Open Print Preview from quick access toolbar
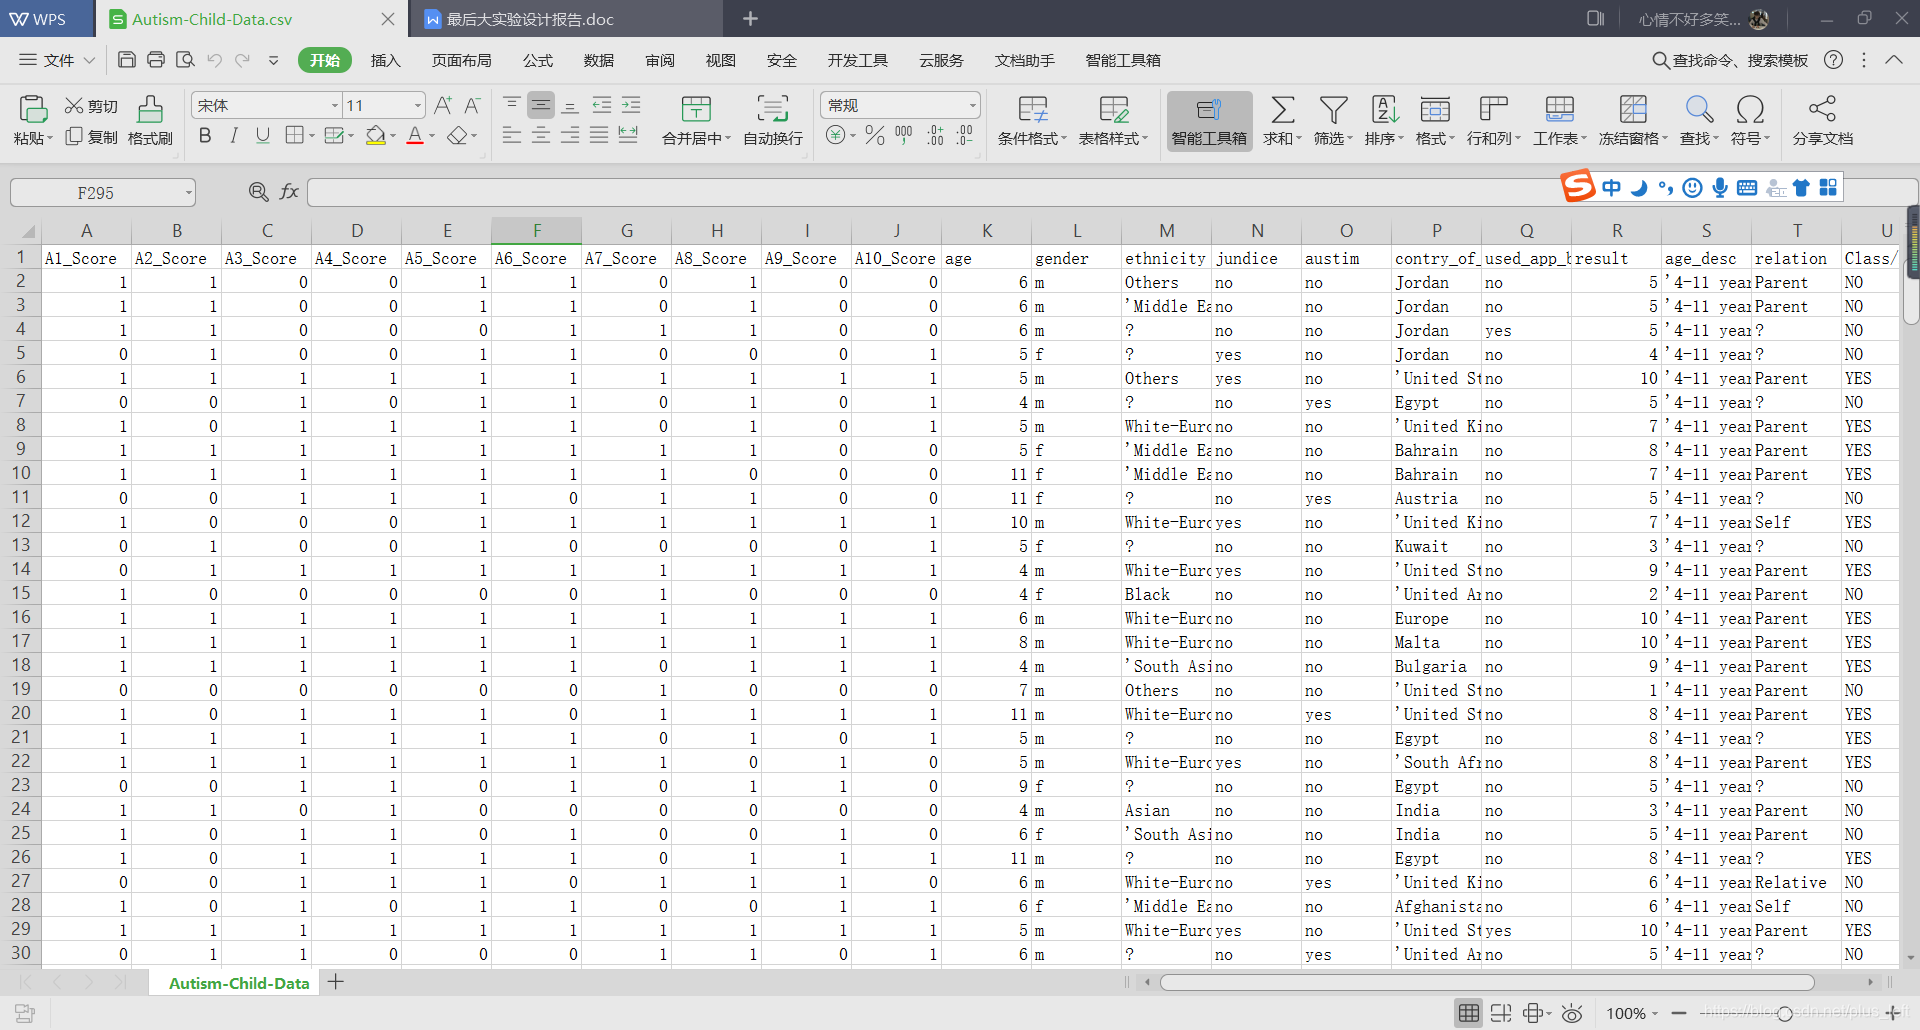 [x=185, y=60]
